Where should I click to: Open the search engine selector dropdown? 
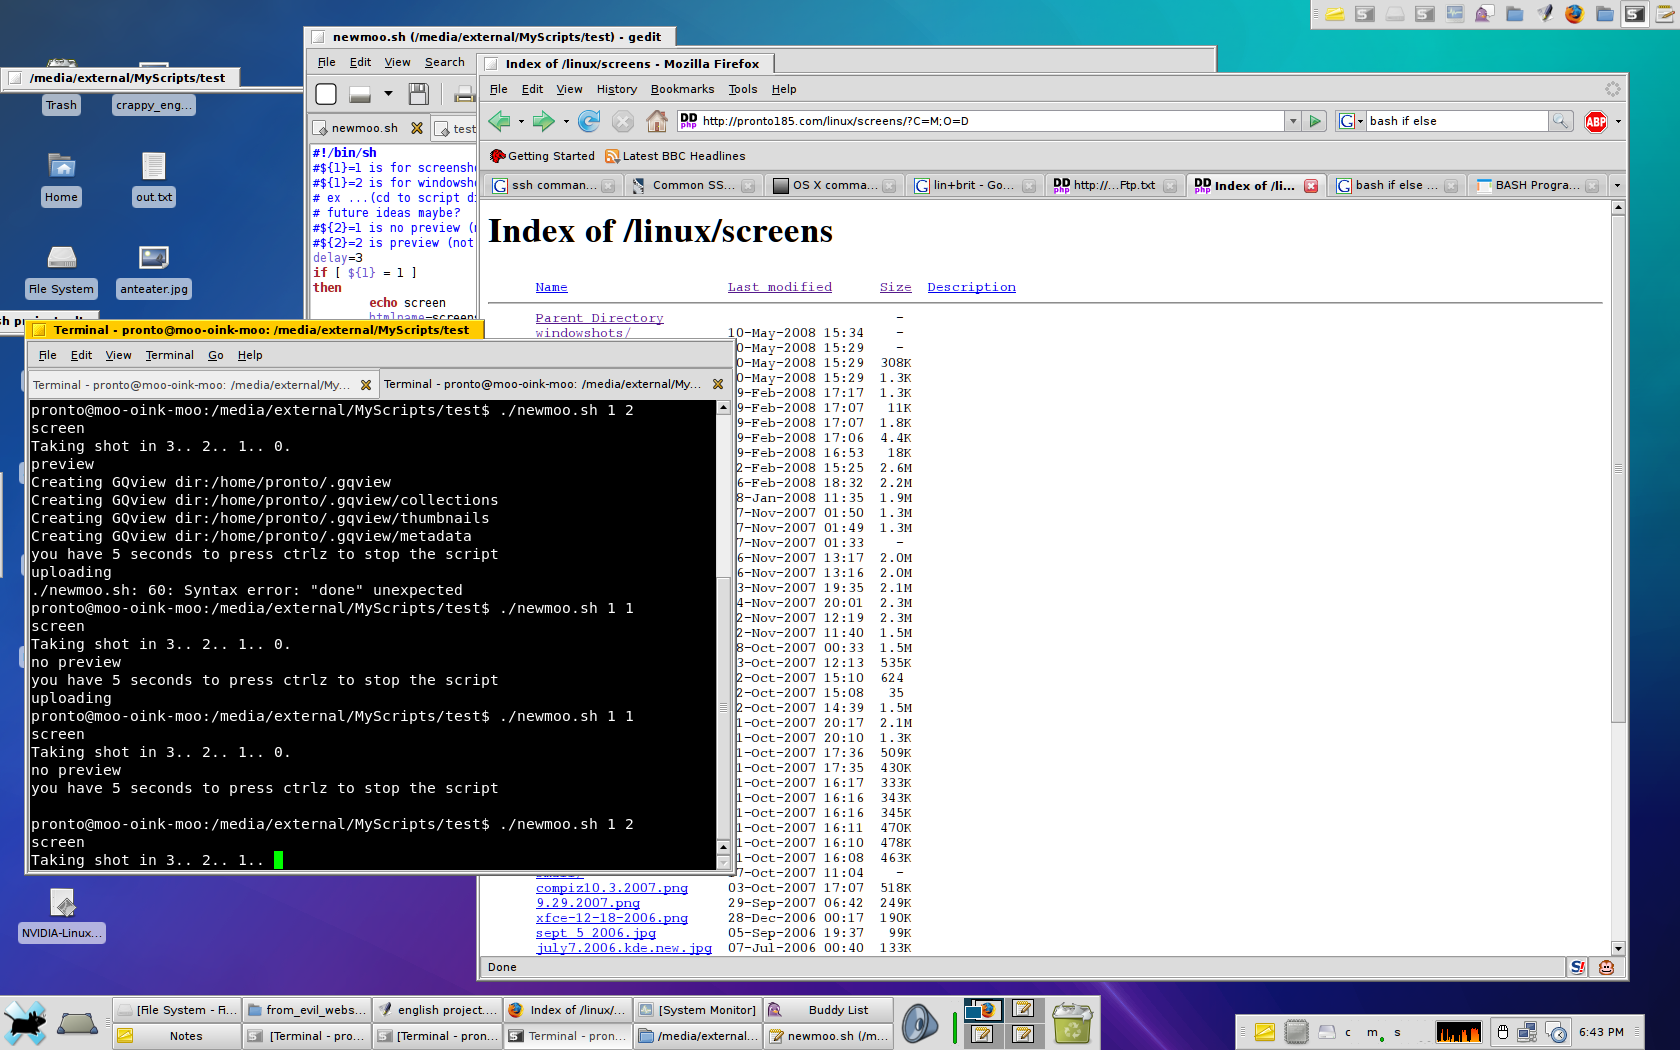click(1351, 121)
